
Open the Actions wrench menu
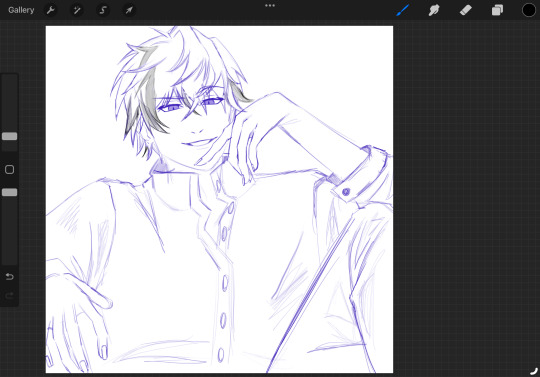tap(51, 10)
